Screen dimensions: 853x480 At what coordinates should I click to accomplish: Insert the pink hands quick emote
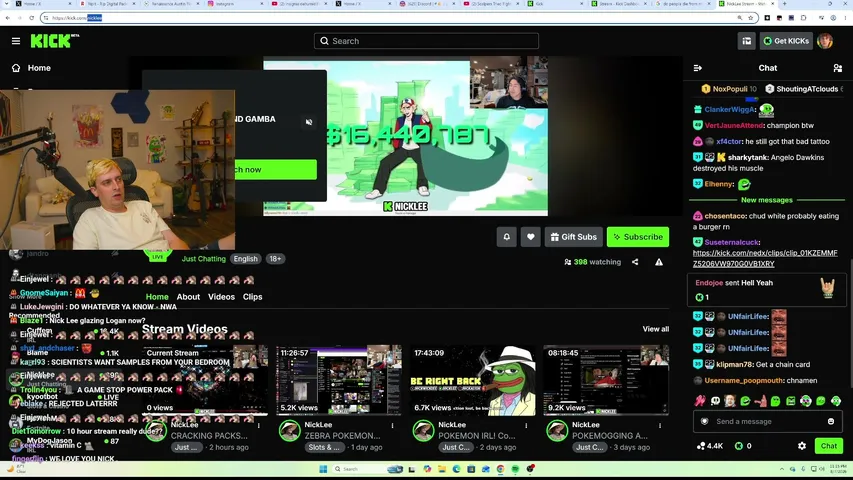(700, 401)
